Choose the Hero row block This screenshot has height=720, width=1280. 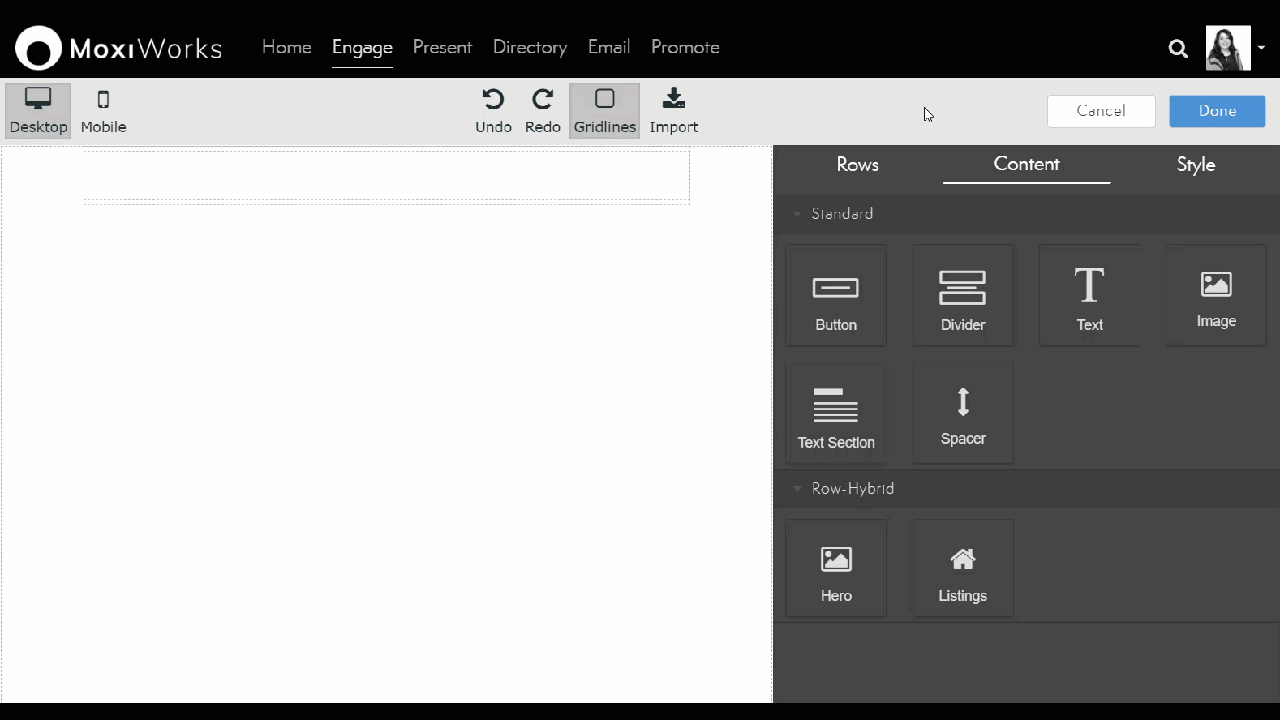pos(836,568)
